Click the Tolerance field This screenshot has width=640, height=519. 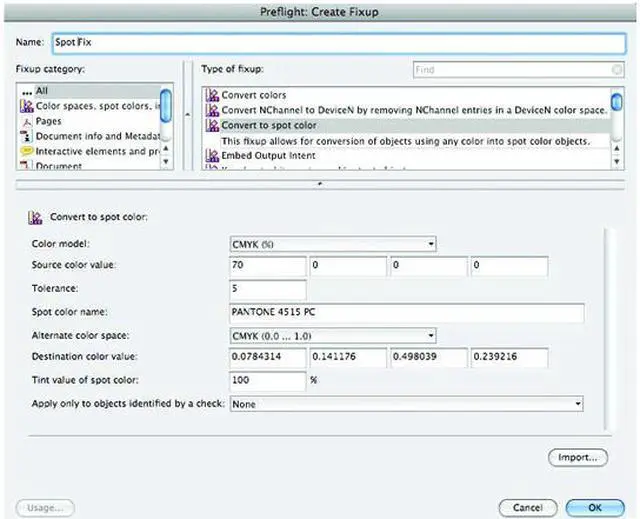click(x=268, y=289)
